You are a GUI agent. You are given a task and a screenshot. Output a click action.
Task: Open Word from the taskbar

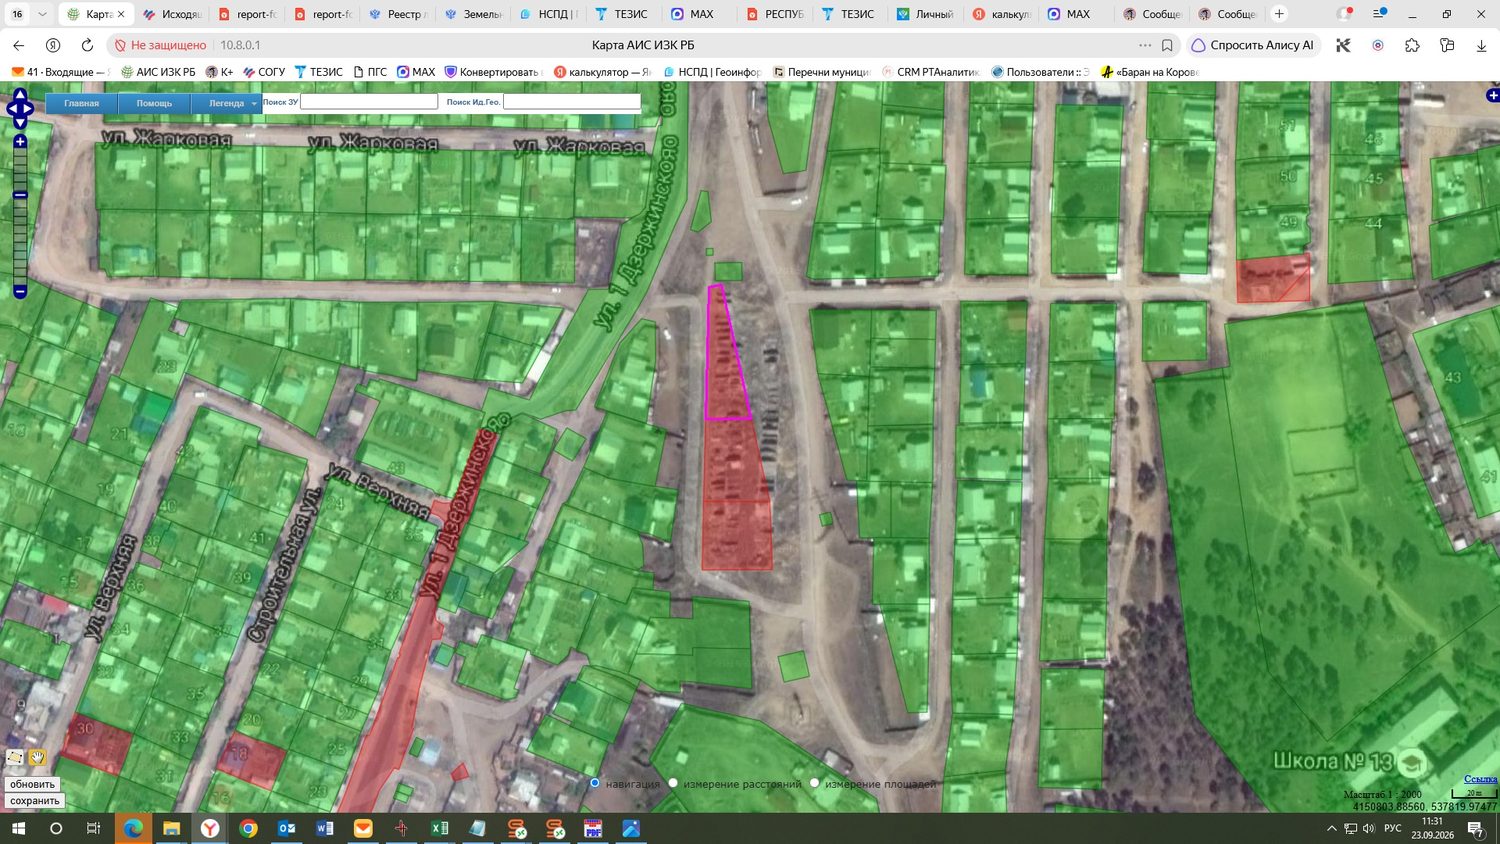point(324,828)
